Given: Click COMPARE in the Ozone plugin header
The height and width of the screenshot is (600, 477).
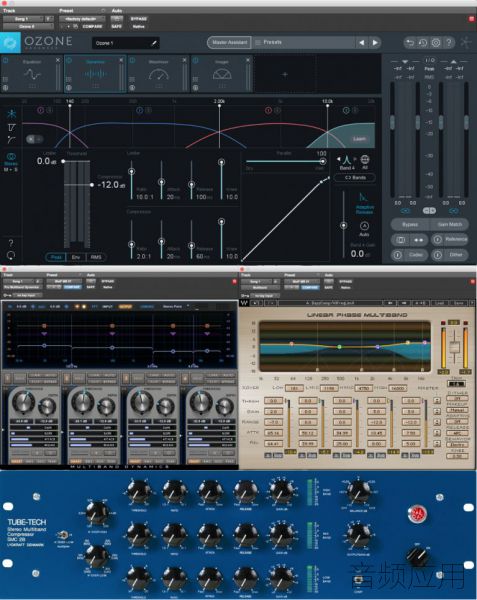Looking at the screenshot, I should point(92,26).
